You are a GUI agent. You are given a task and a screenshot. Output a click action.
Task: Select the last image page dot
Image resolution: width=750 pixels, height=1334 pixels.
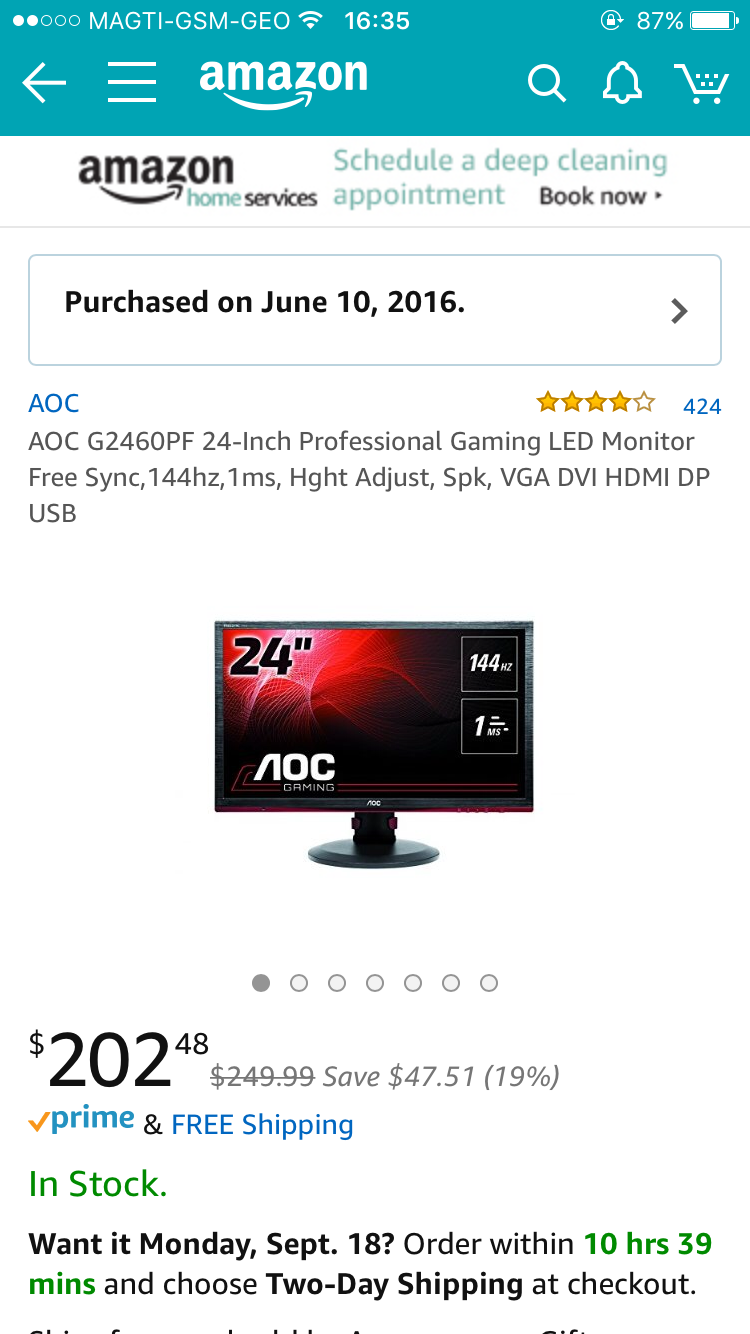pos(489,983)
